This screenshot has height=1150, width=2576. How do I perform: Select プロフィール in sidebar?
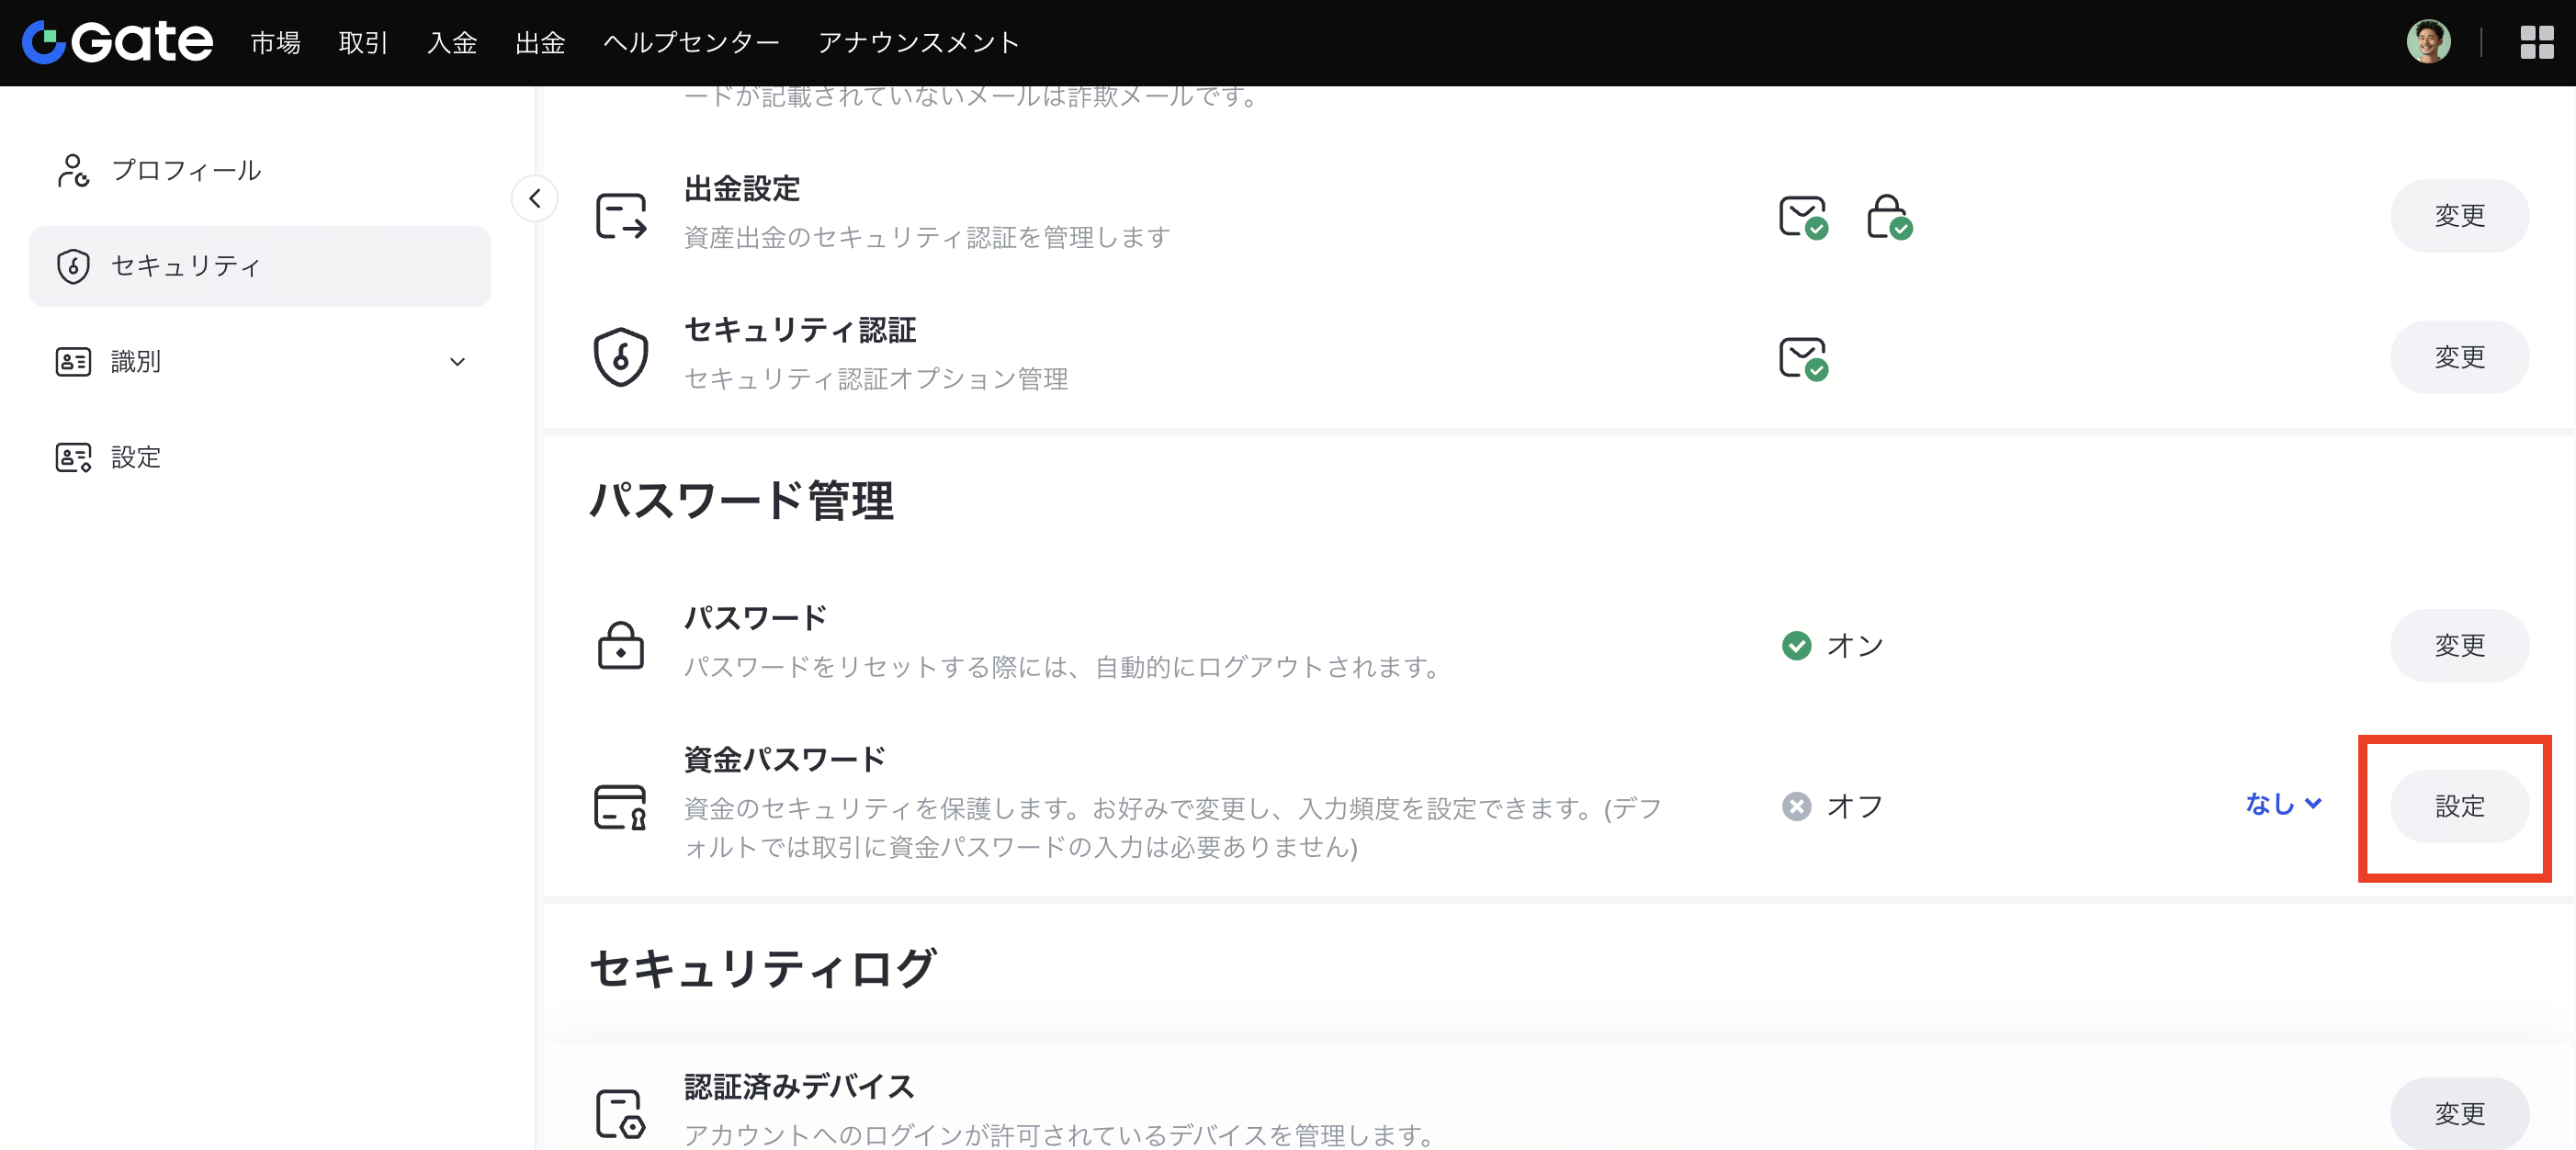pos(260,170)
